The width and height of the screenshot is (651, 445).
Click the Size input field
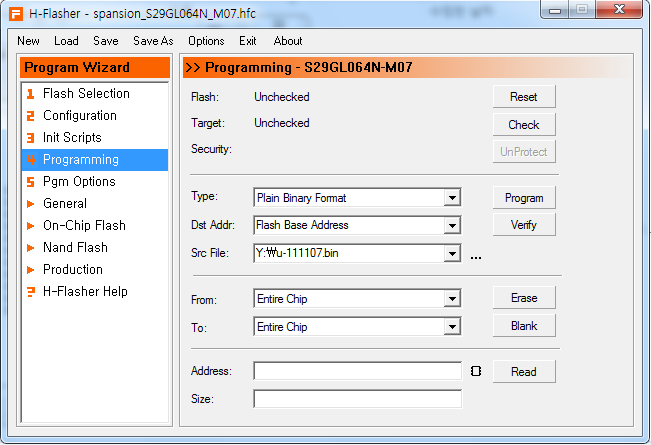pyautogui.click(x=357, y=399)
